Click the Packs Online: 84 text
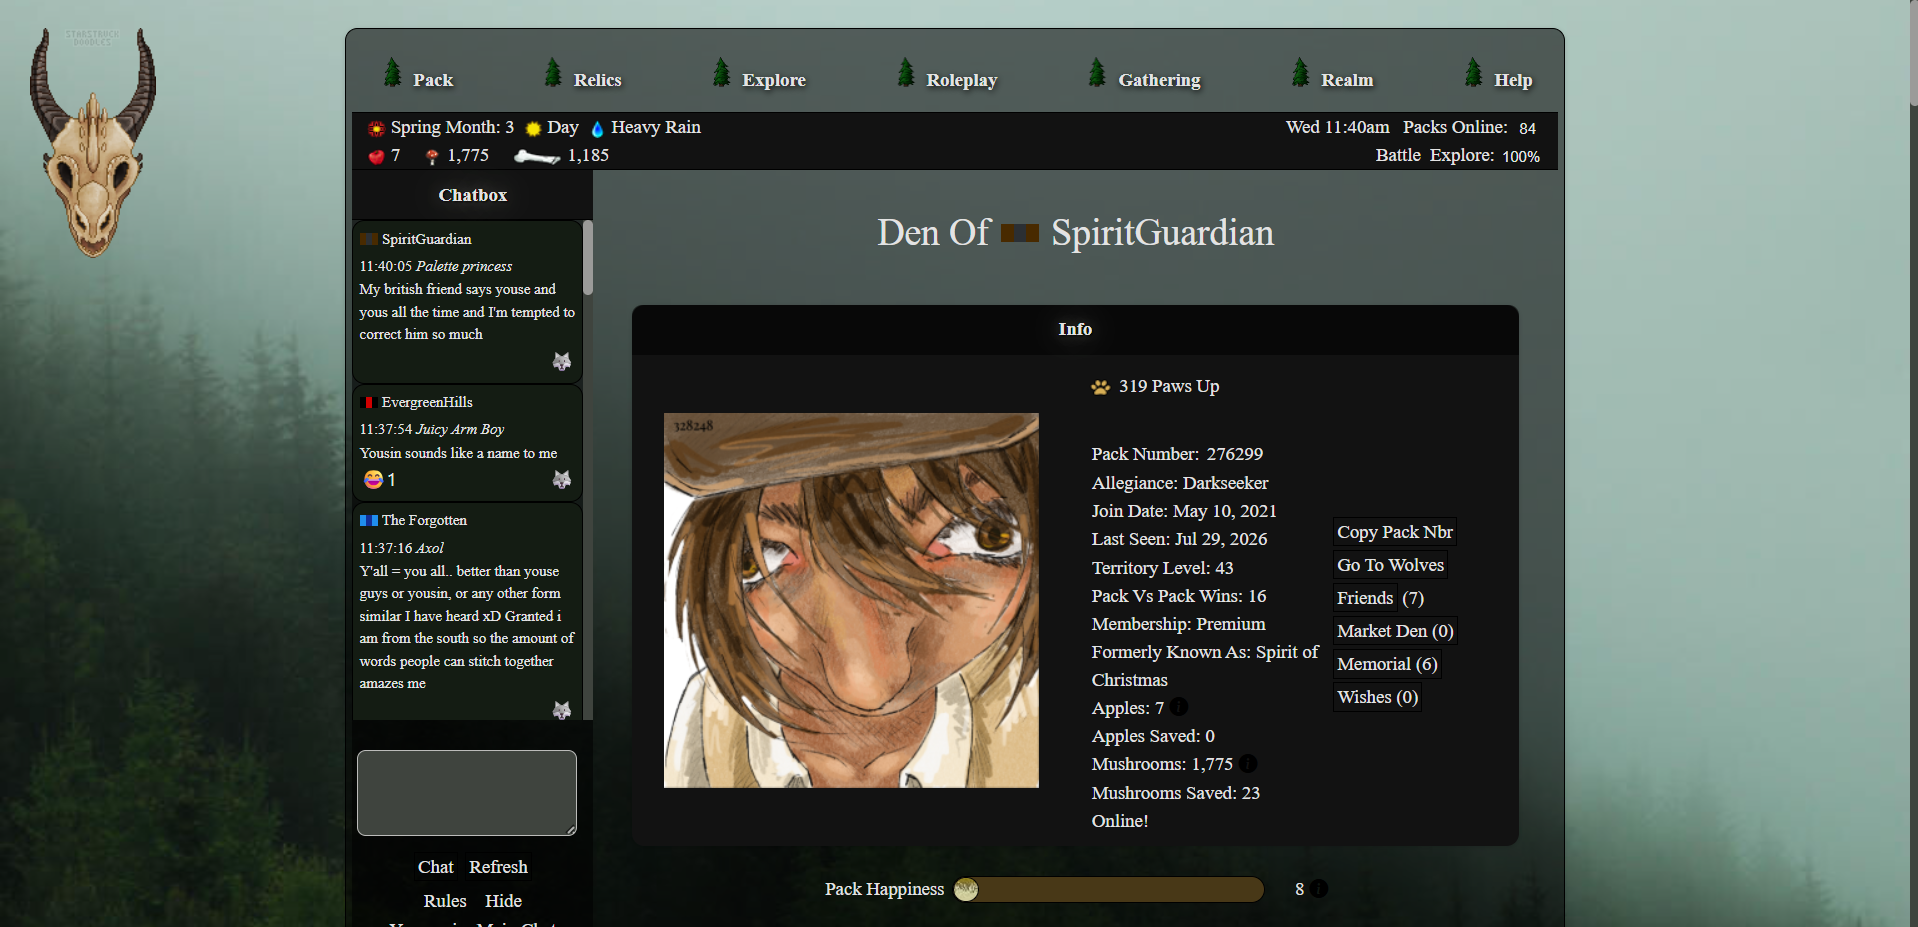 click(1469, 127)
